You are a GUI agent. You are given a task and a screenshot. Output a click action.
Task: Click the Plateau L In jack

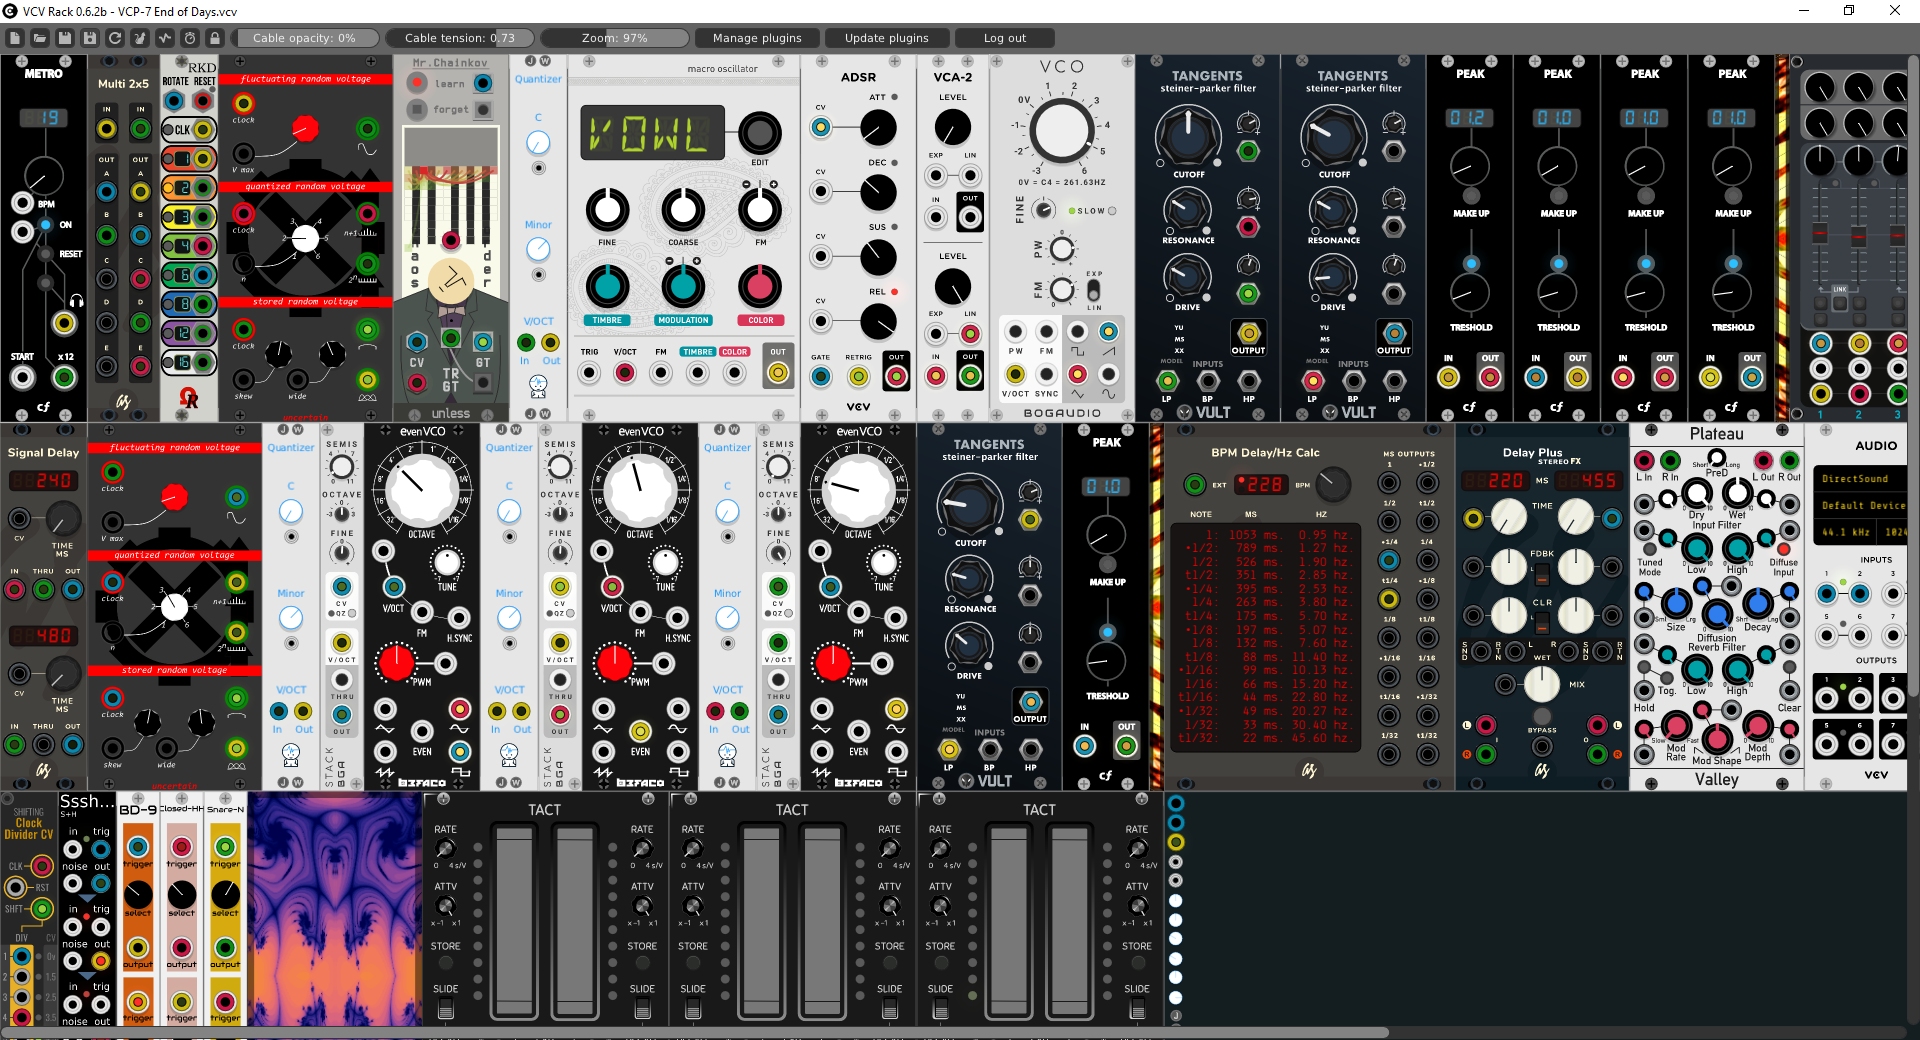(x=1644, y=460)
